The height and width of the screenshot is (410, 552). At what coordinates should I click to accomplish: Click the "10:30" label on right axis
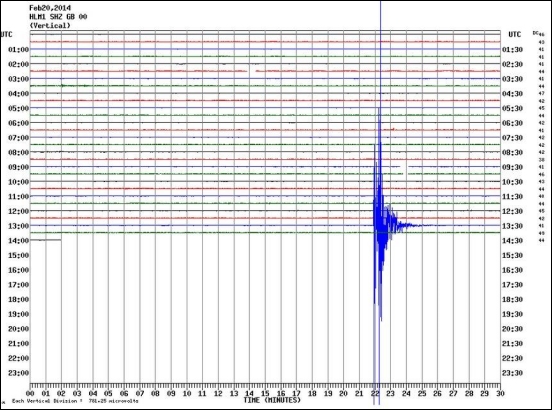pos(512,182)
